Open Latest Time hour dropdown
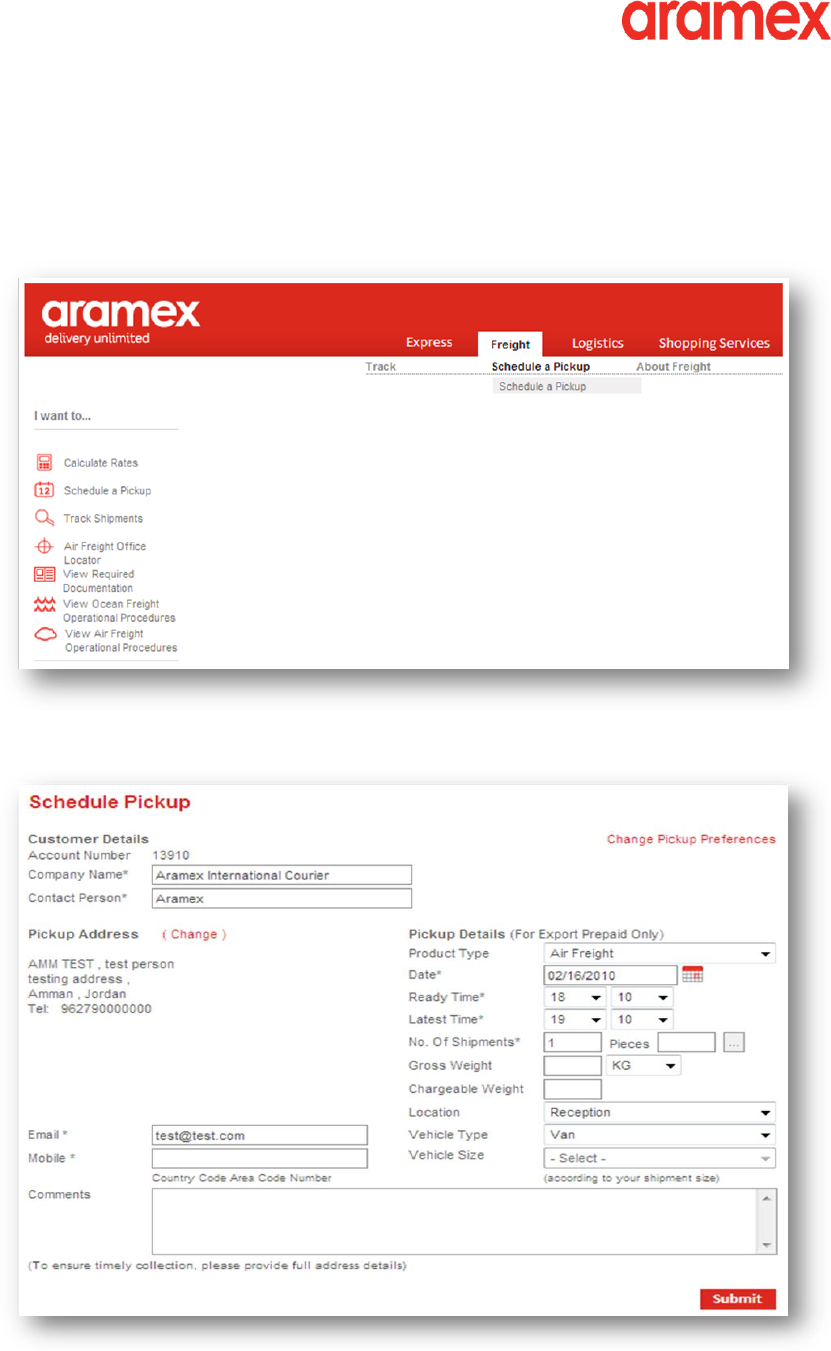Viewport: 831px width, 1351px height. 575,1020
